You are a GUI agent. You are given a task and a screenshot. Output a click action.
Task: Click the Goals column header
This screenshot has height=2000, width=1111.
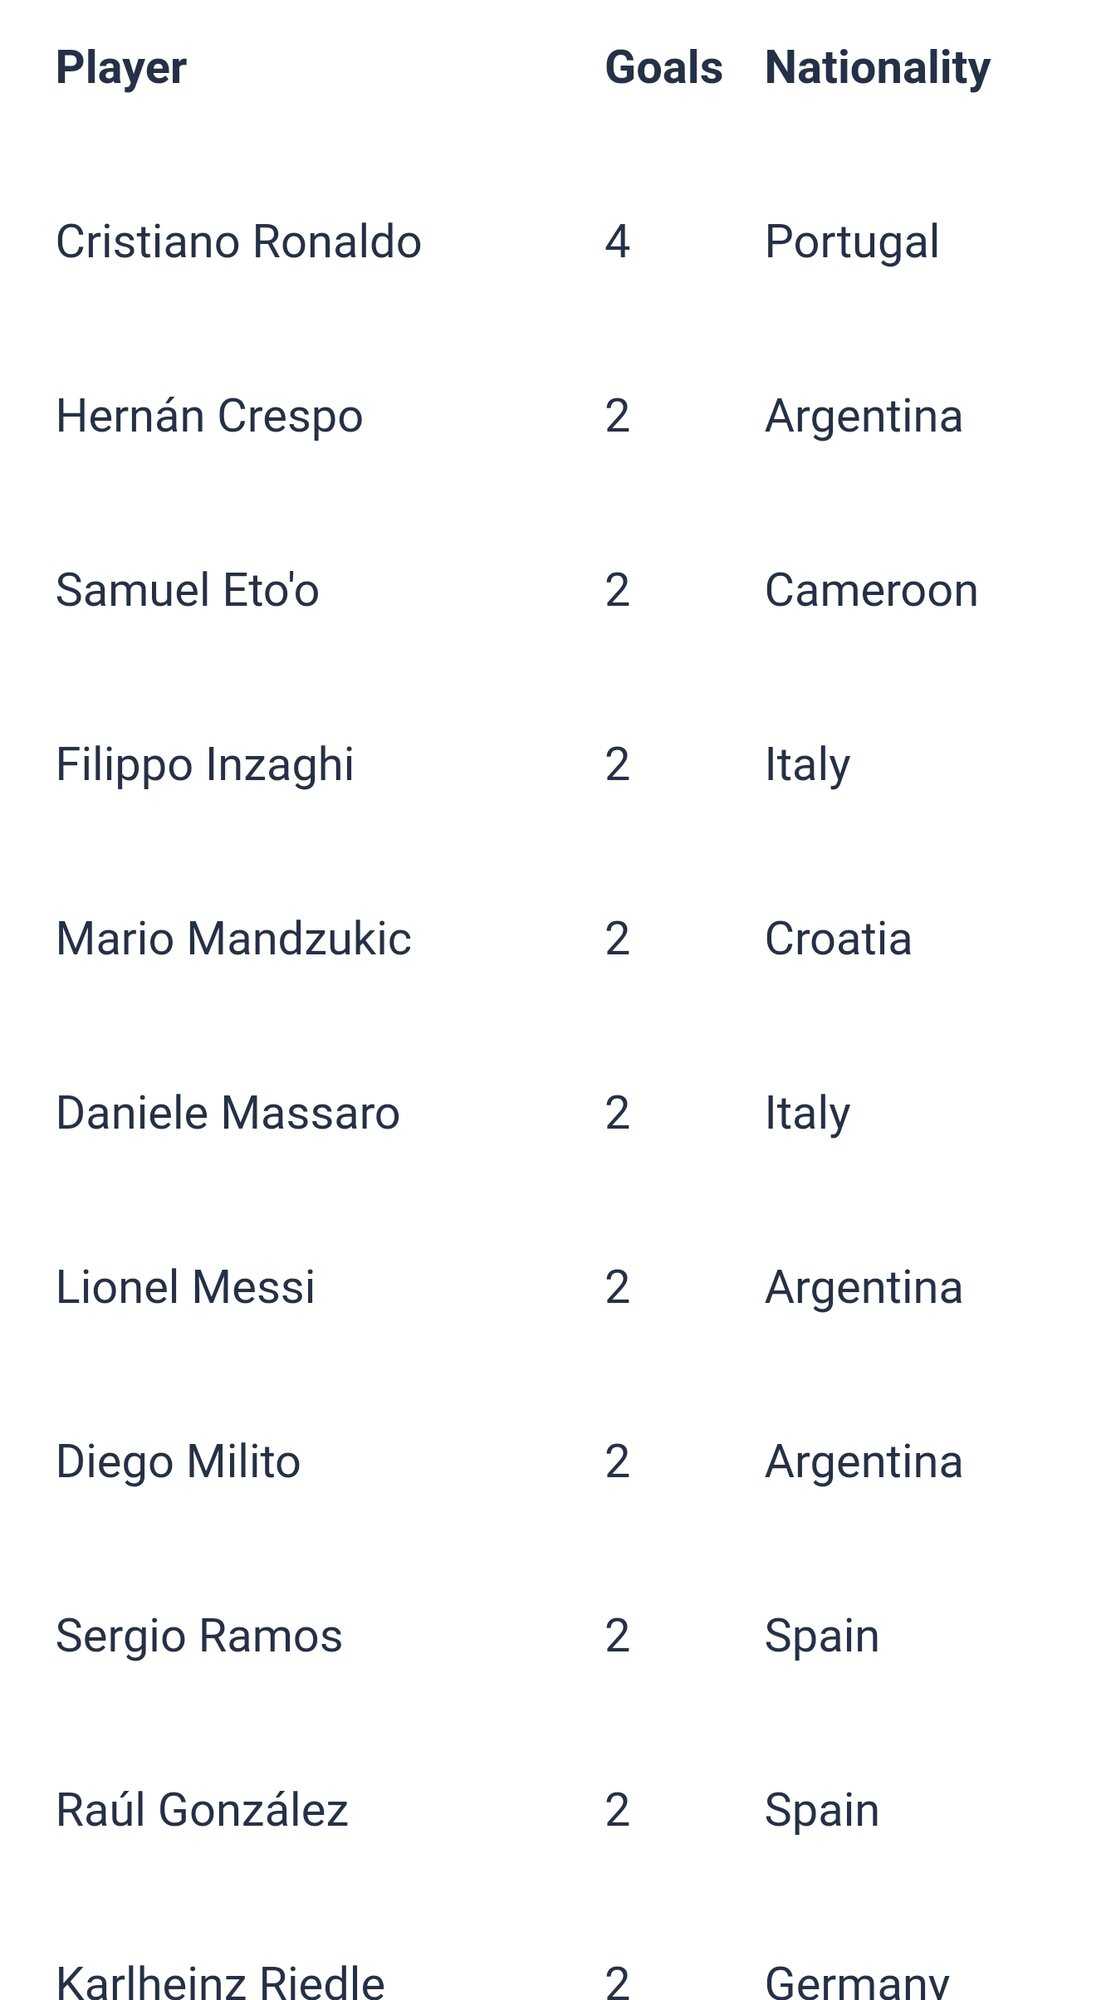click(663, 68)
